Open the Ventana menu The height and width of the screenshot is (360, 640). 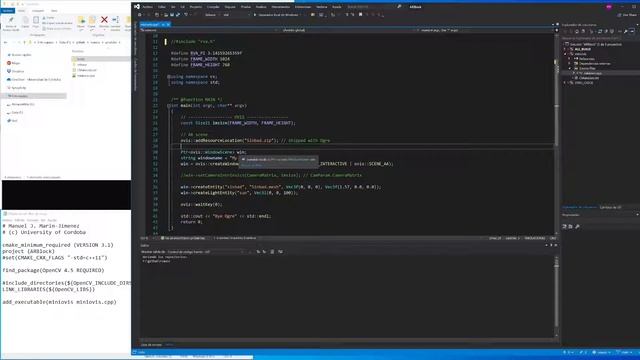tap(322, 7)
